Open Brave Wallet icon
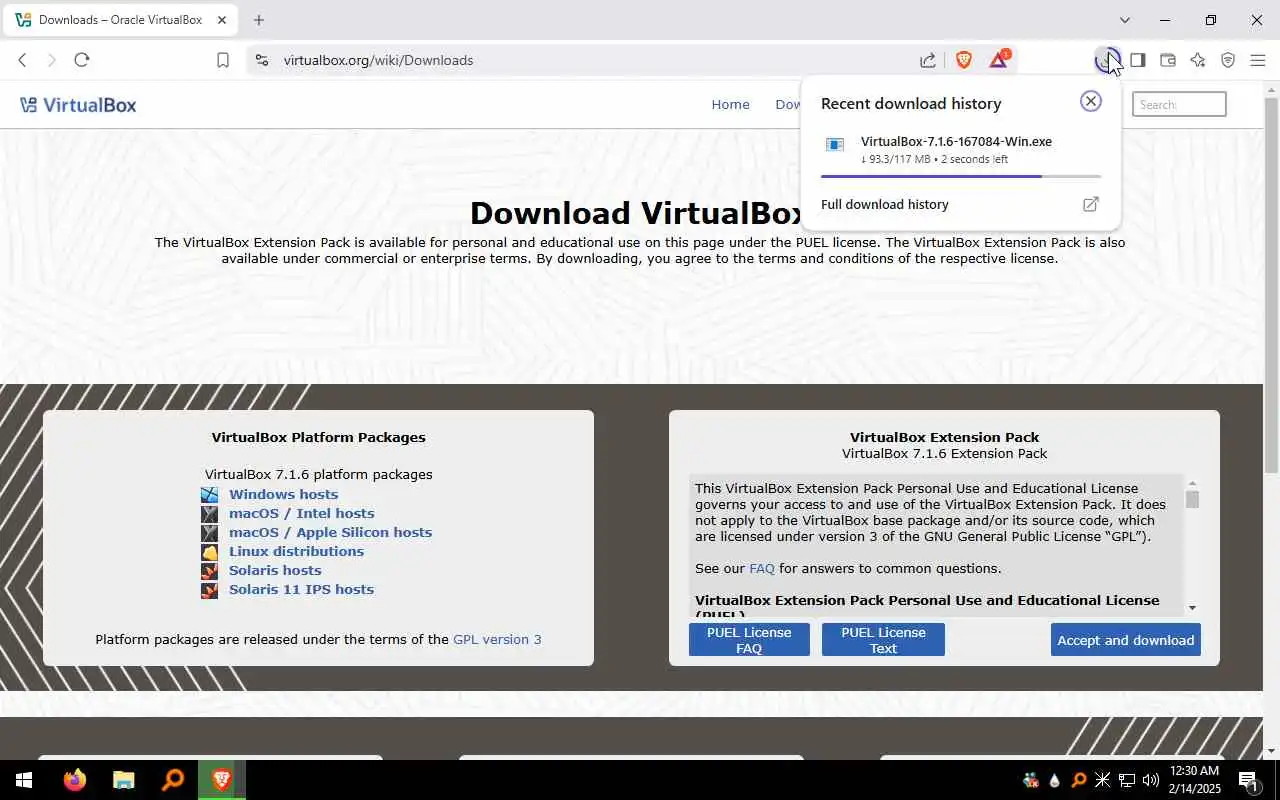Screen dimensions: 1280x800 point(1167,60)
